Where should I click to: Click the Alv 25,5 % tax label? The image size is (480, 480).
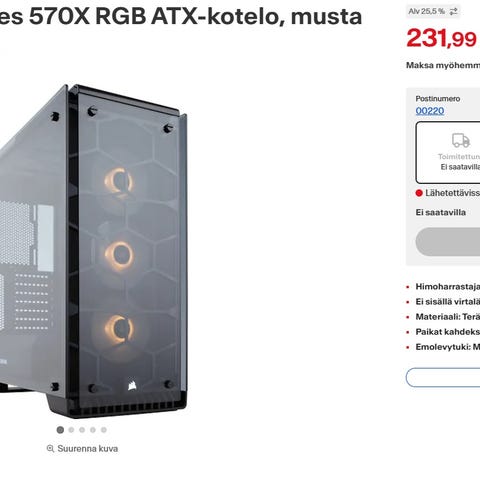427,12
